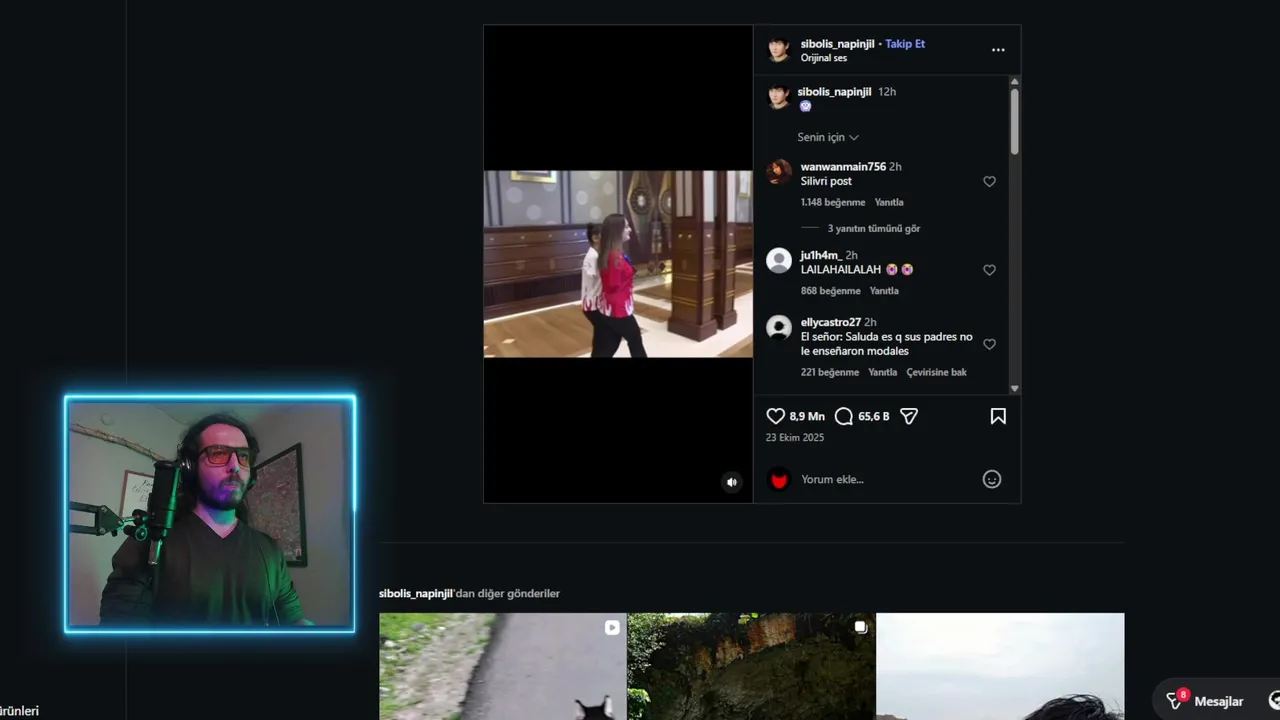This screenshot has height=720, width=1280.
Task: Open the third post thumbnail below
Action: tap(1000, 666)
